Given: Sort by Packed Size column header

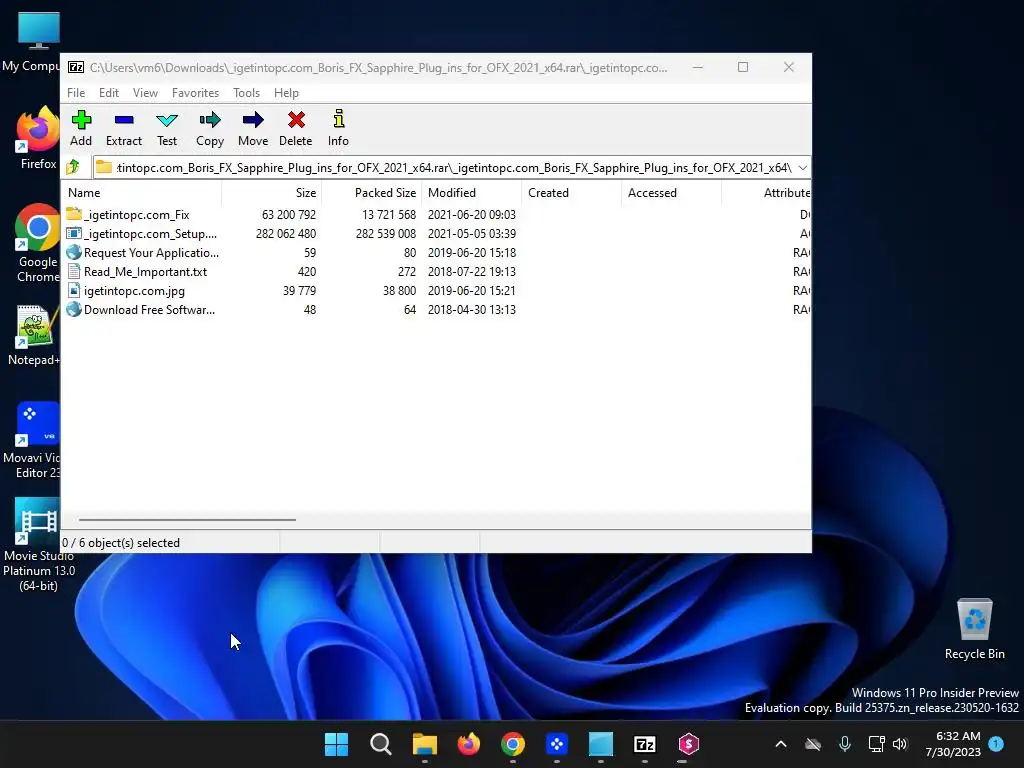Looking at the screenshot, I should pyautogui.click(x=372, y=193).
